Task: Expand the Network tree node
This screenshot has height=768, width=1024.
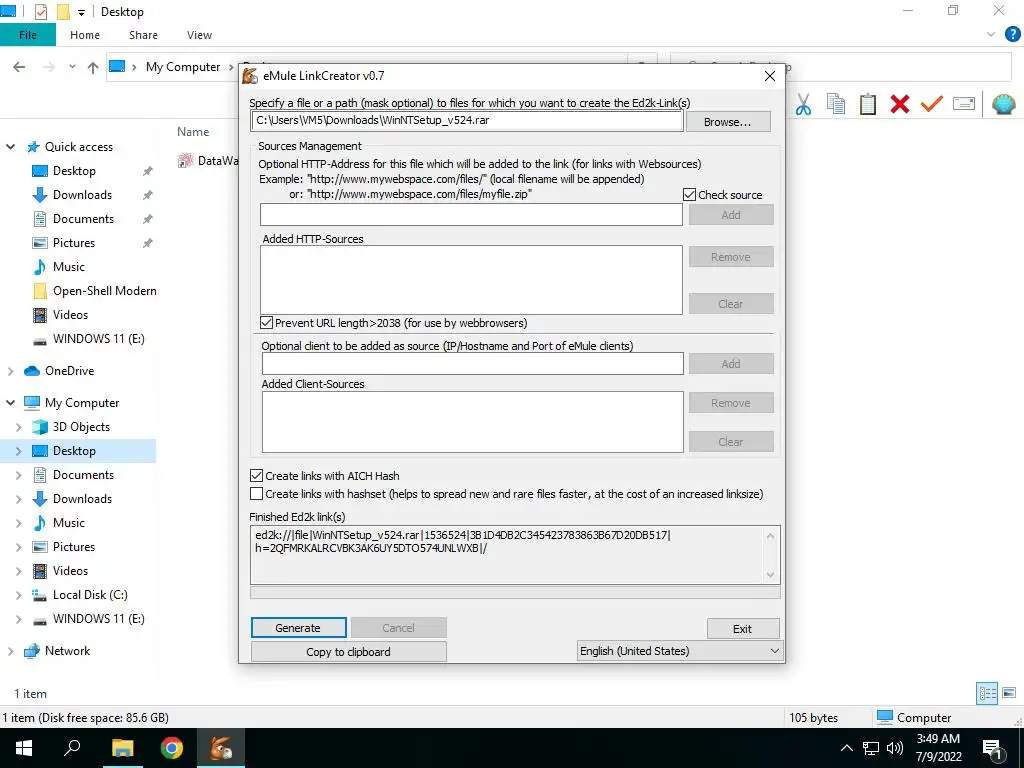Action: [10, 651]
